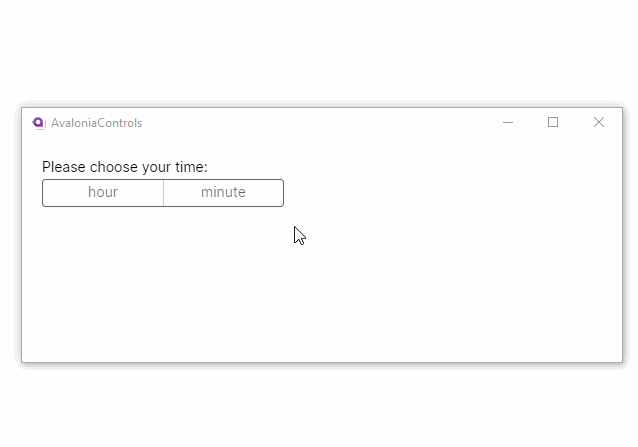Focus the hour segment of the time picker
Screen dimensions: 638x447
(x=103, y=193)
